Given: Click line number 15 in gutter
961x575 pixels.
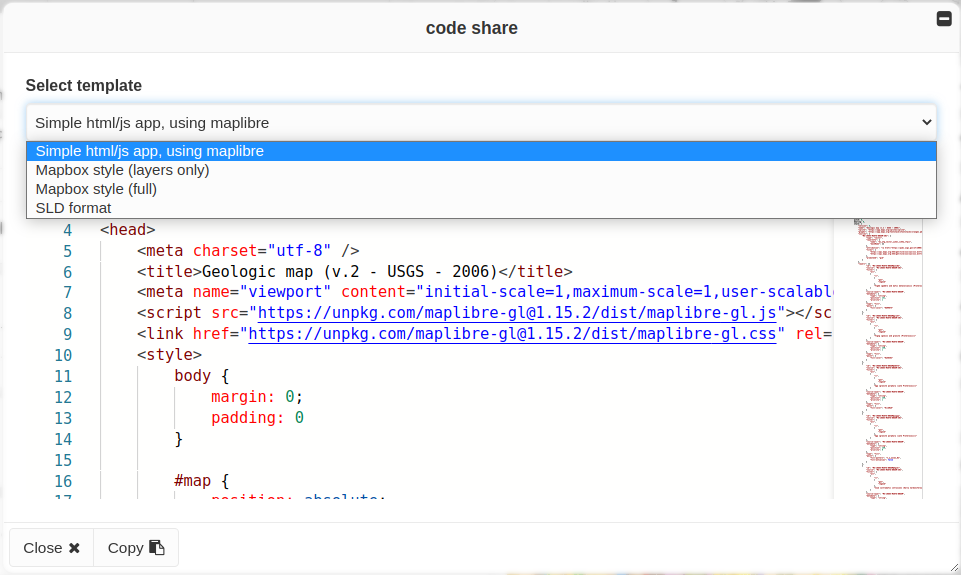Looking at the screenshot, I should pyautogui.click(x=63, y=460).
